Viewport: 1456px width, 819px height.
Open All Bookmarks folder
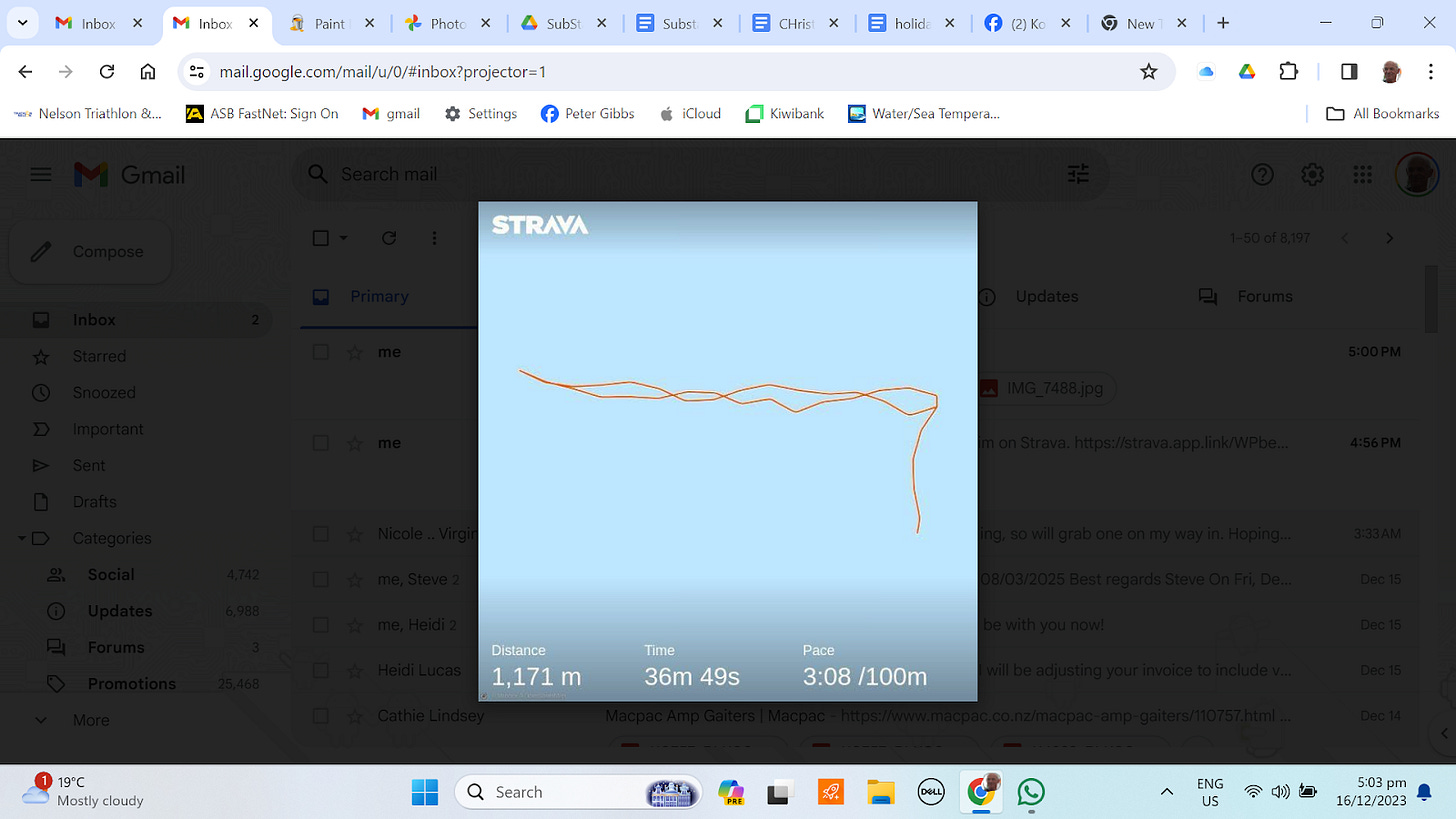click(1382, 114)
